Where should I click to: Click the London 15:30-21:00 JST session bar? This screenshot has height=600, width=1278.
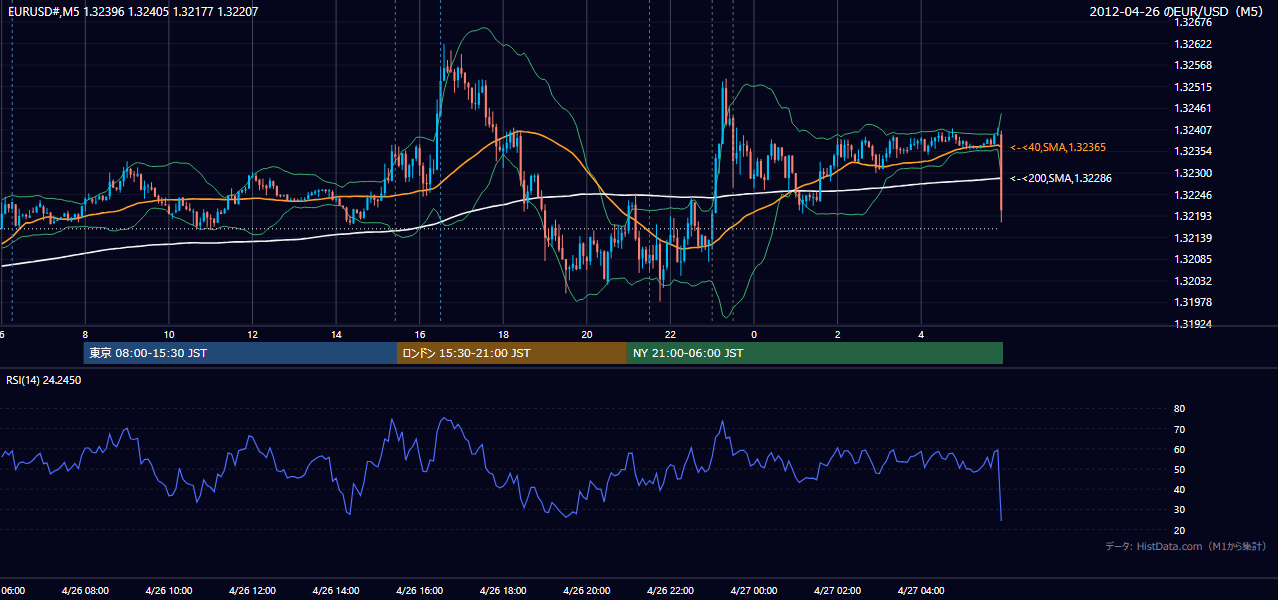click(x=512, y=353)
